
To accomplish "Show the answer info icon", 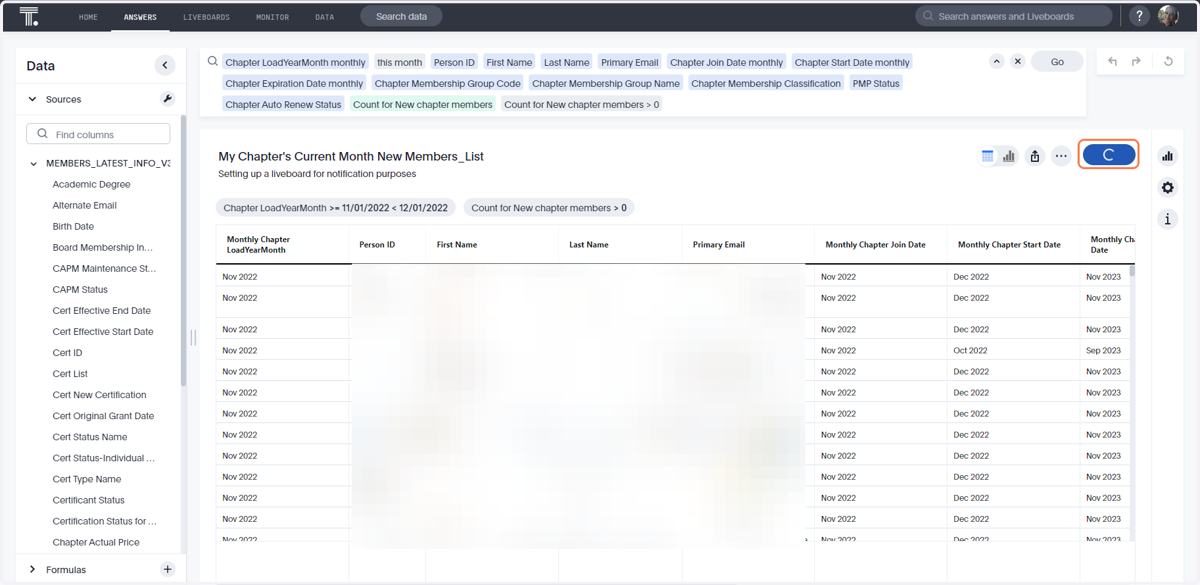I will (x=1168, y=219).
